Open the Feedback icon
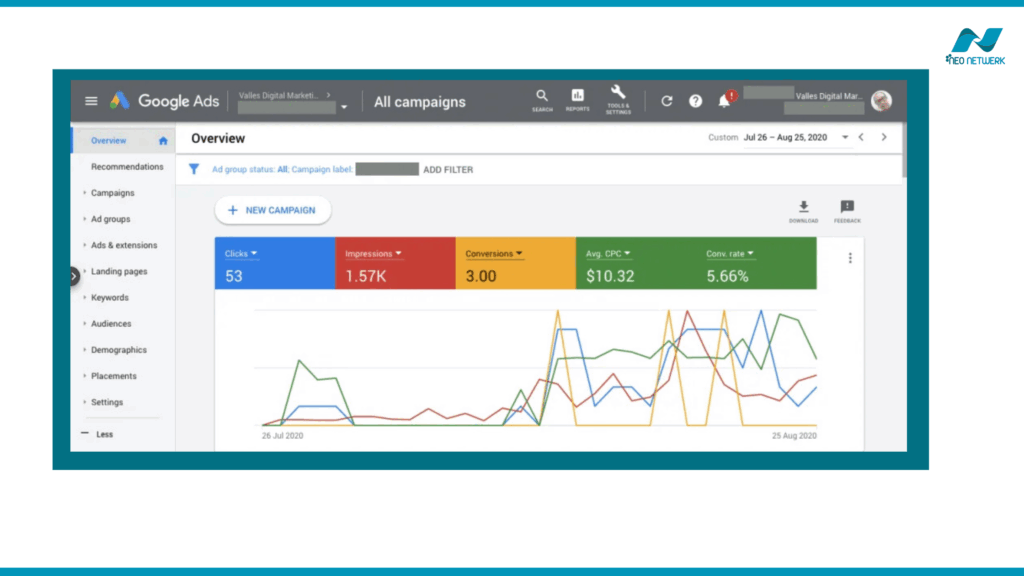Screen dimensions: 1024x576 [x=847, y=212]
